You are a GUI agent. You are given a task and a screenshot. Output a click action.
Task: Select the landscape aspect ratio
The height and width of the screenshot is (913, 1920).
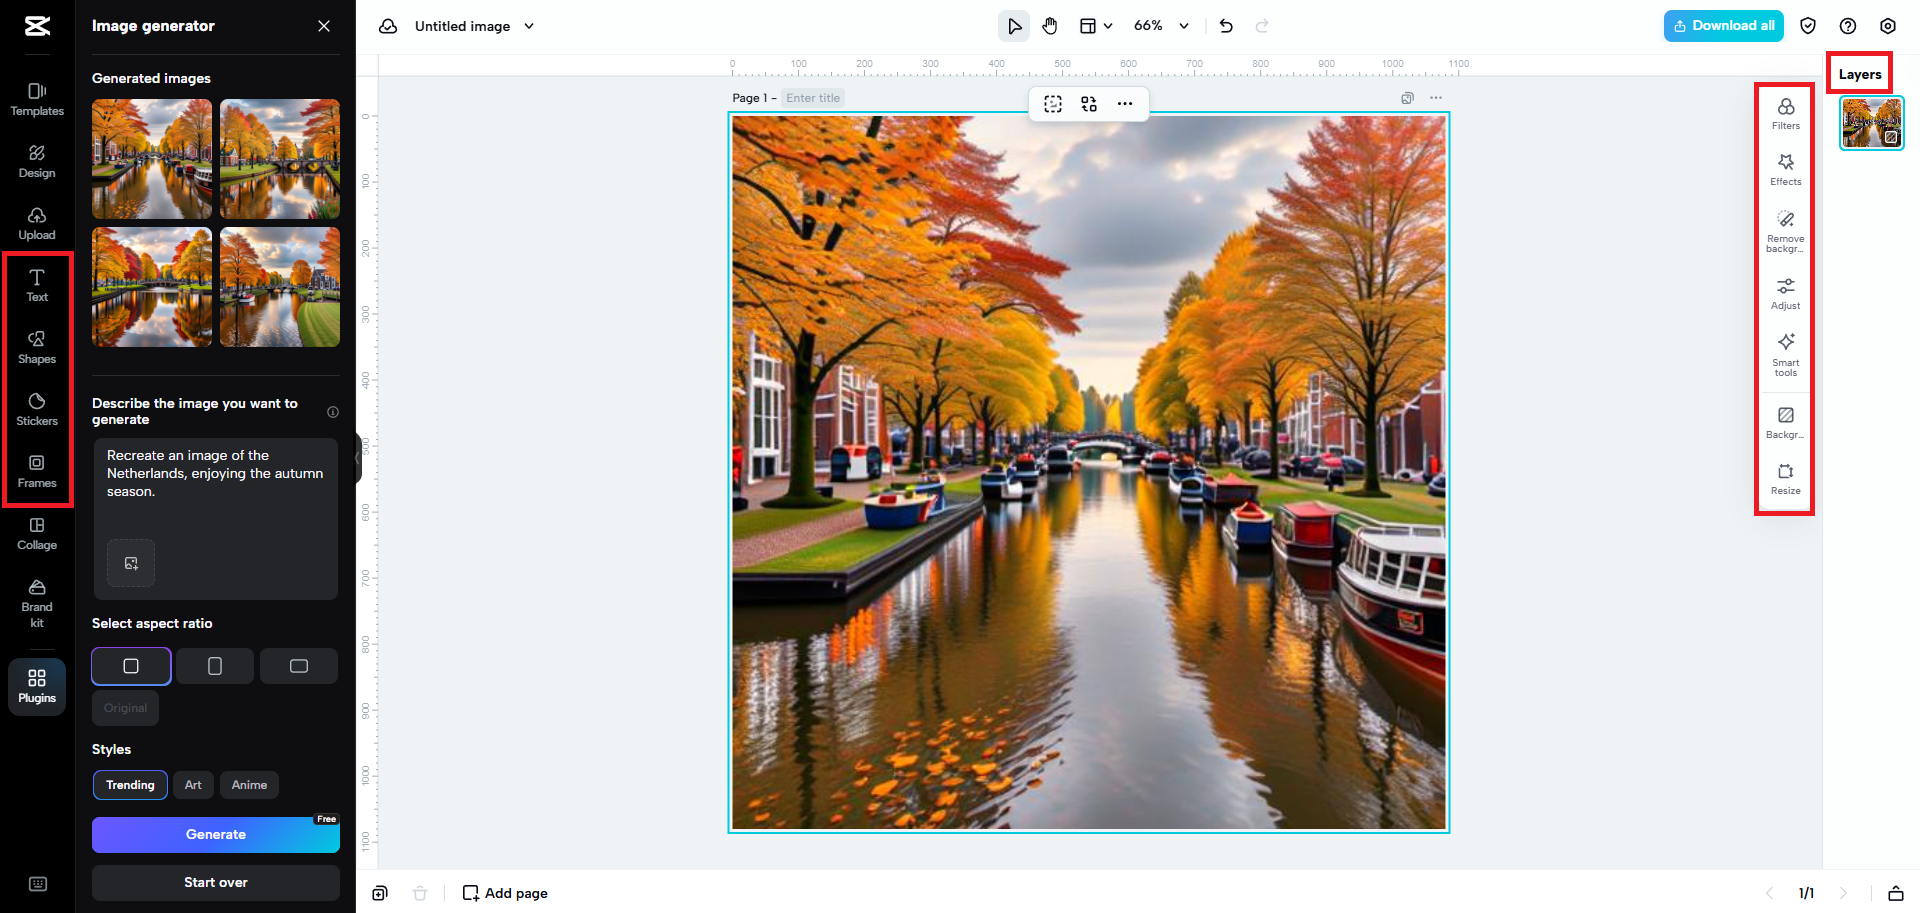(x=299, y=666)
